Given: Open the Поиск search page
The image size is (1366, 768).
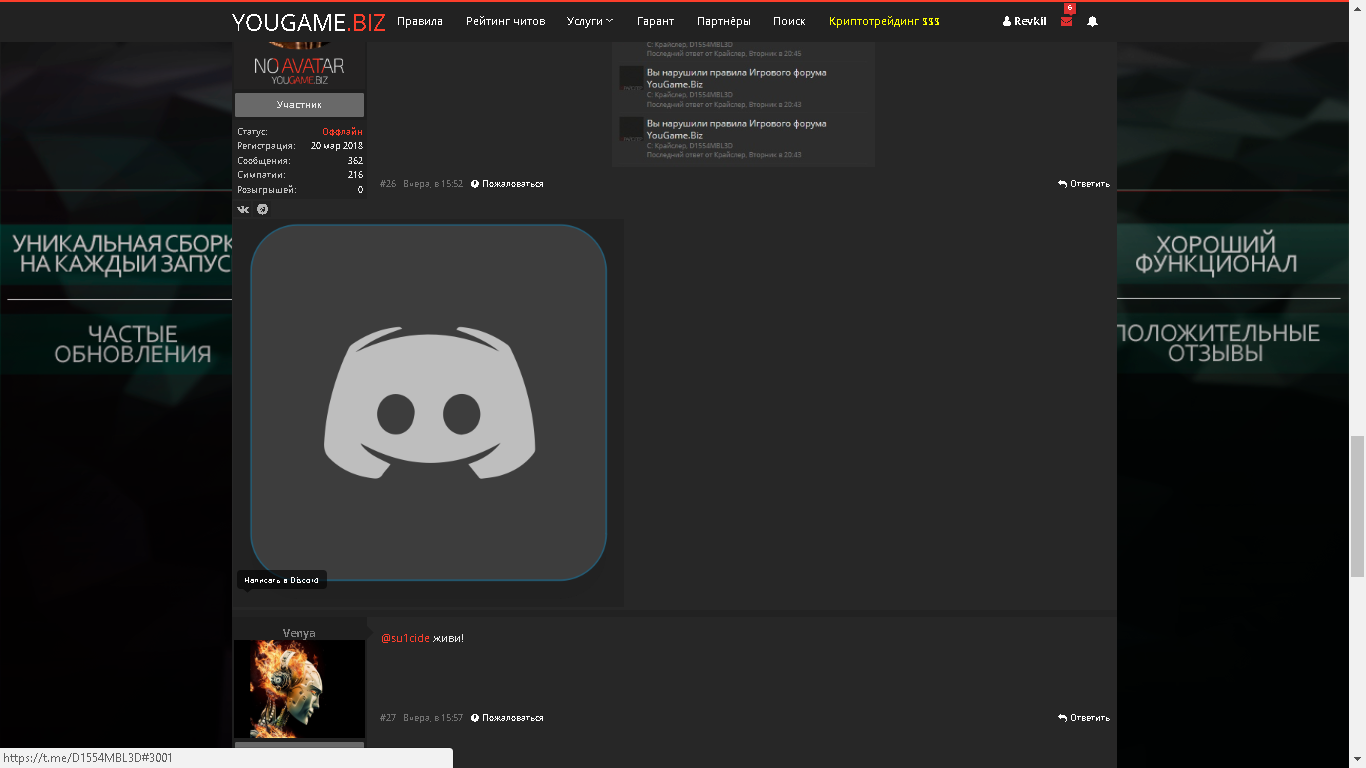Looking at the screenshot, I should coord(789,21).
